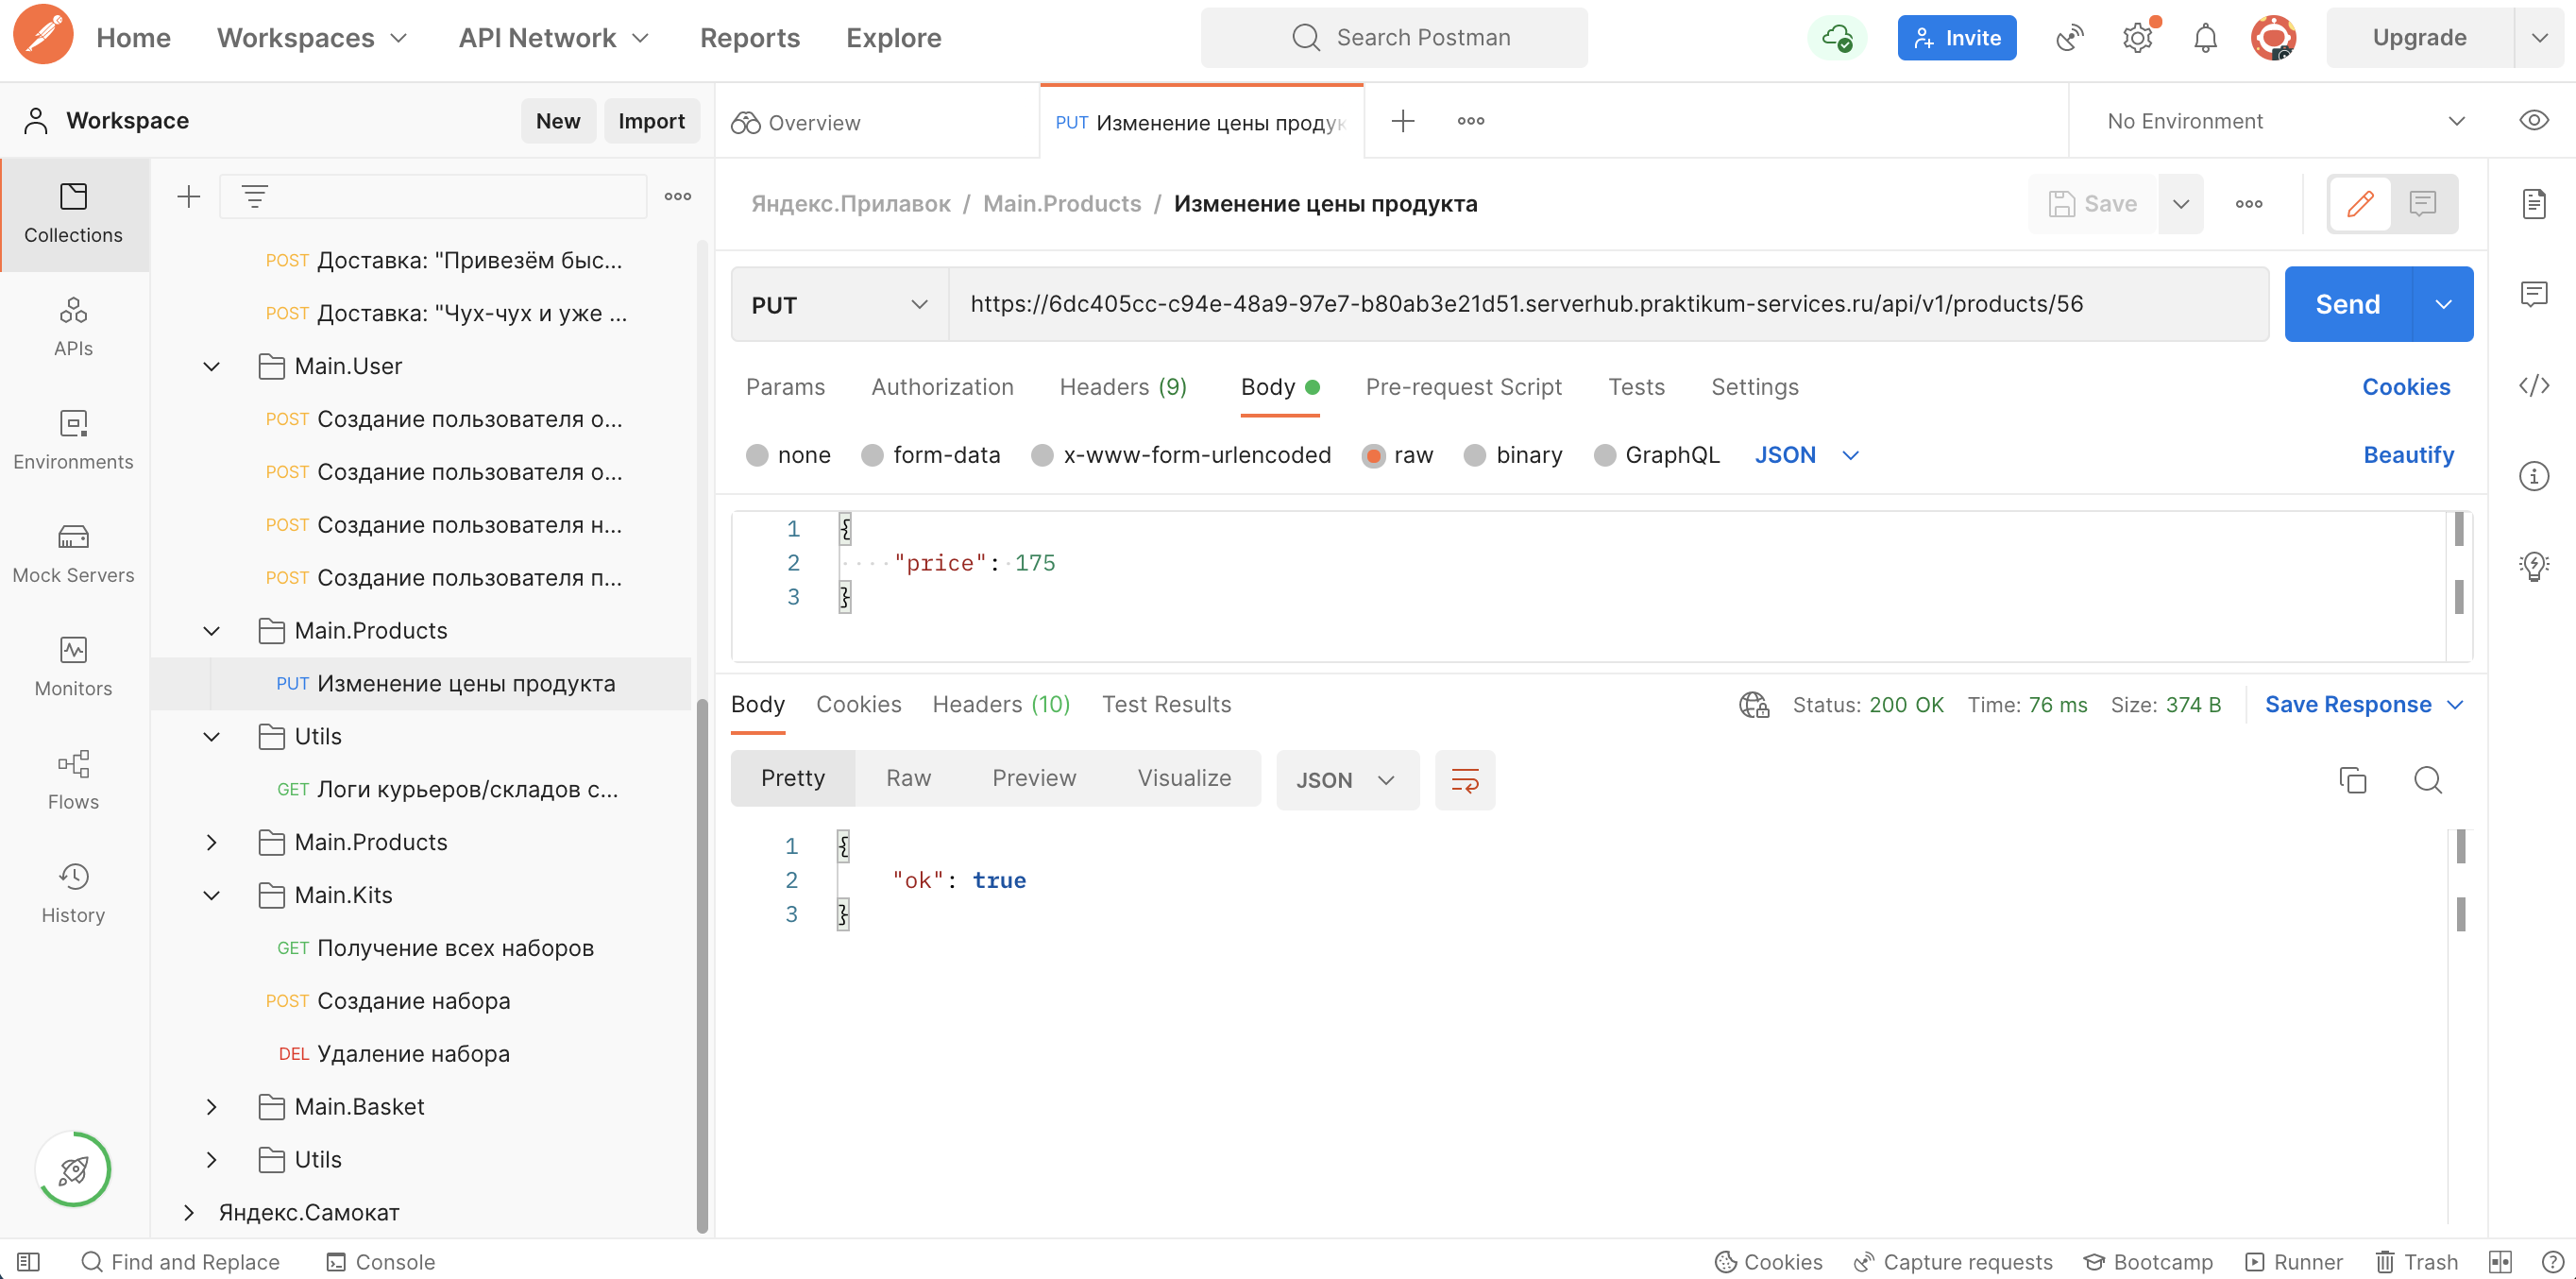Switch to the Tests tab
The image size is (2576, 1279).
(1636, 387)
